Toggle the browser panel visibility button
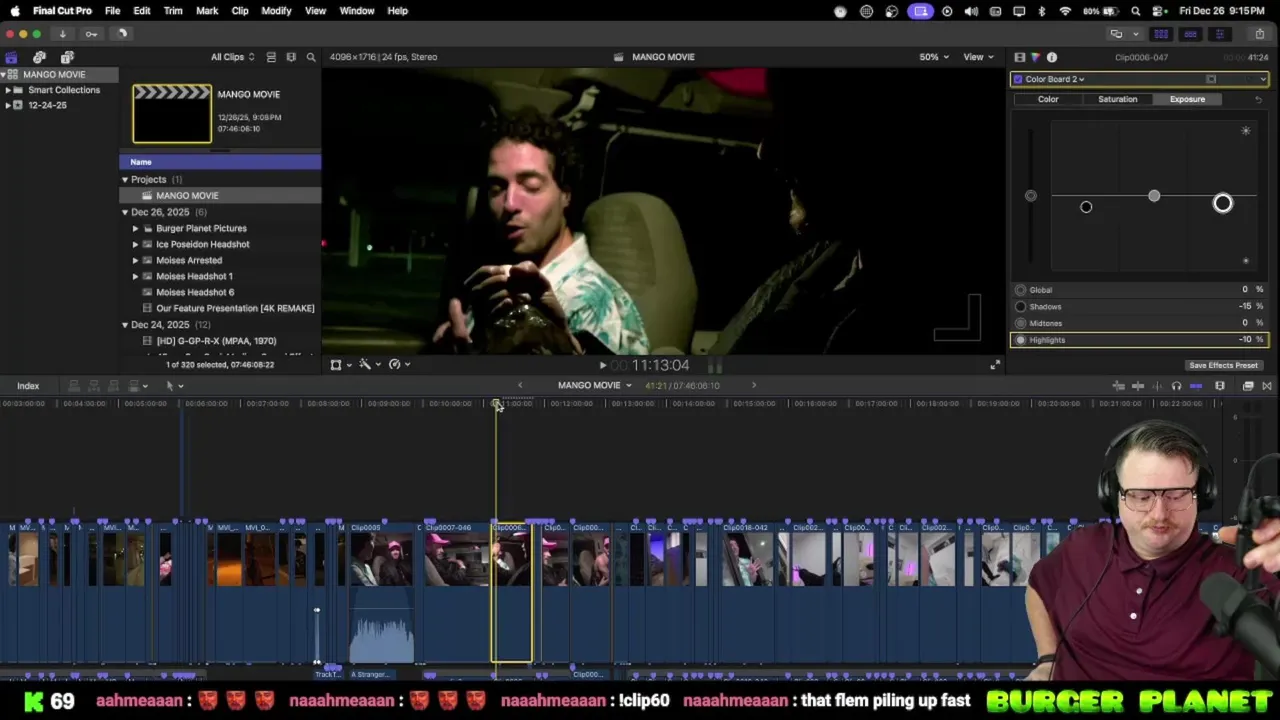 (1161, 34)
